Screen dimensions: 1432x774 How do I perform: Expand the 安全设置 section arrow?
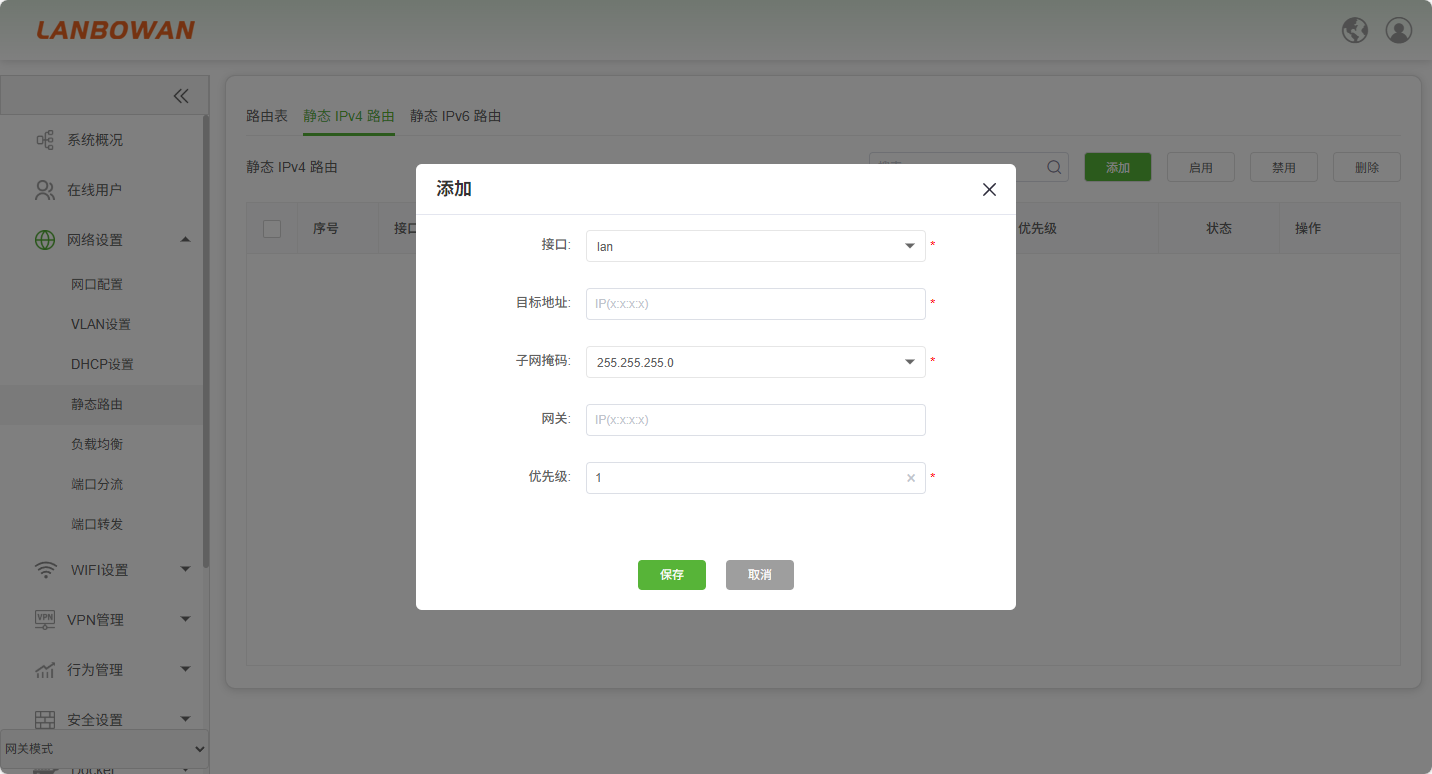(185, 719)
